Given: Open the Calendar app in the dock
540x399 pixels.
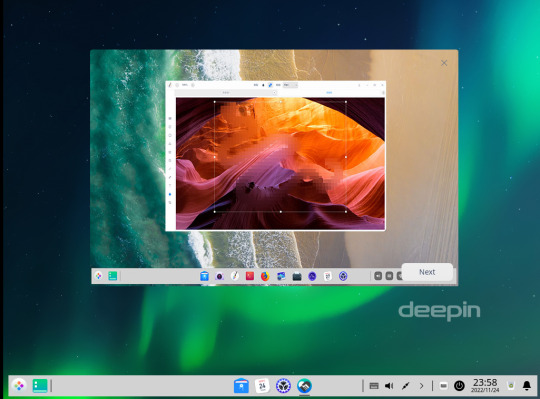Looking at the screenshot, I should [262, 386].
